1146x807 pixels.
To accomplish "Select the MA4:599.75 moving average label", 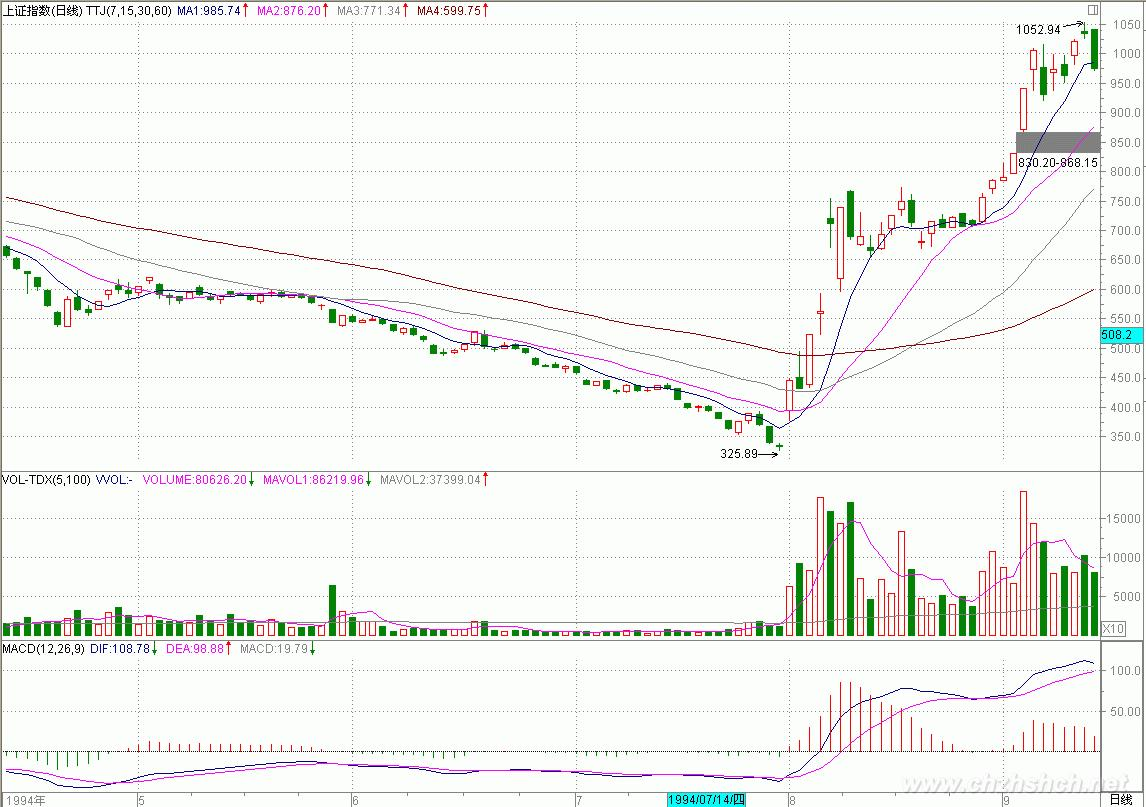I will pos(448,10).
